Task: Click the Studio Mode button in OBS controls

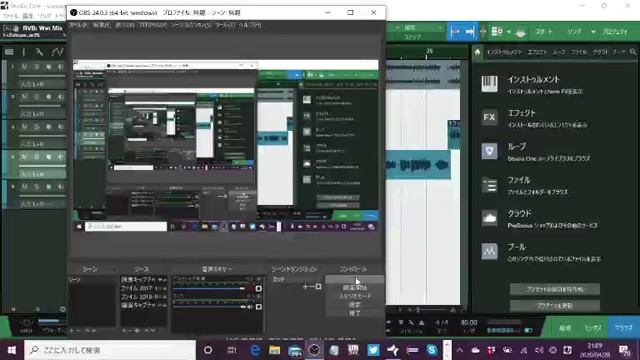Action: click(x=355, y=296)
